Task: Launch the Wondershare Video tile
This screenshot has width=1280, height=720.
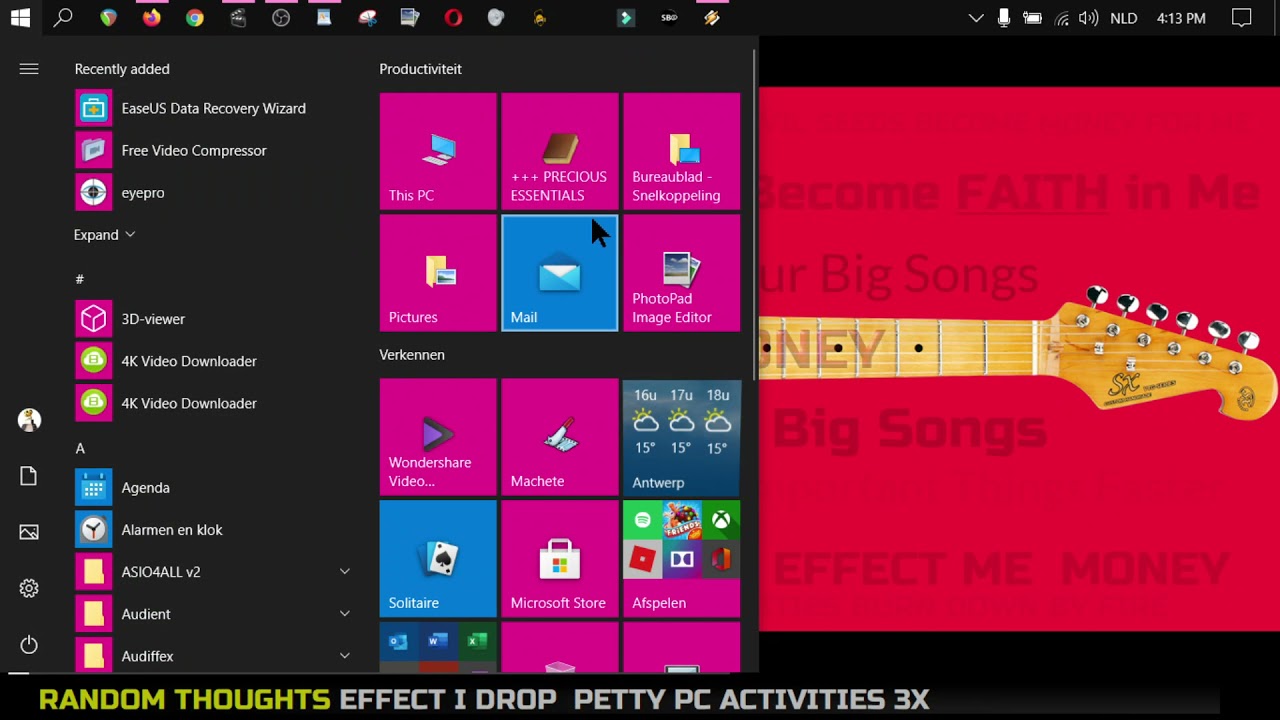Action: tap(438, 437)
